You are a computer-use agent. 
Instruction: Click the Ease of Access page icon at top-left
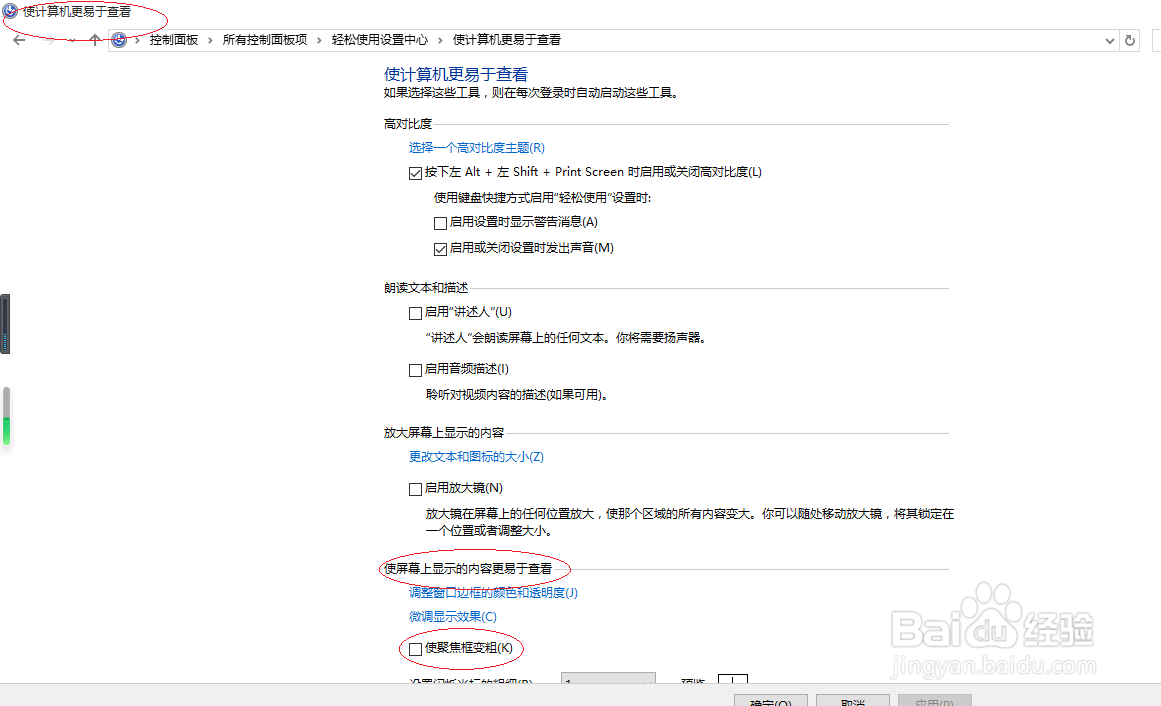coord(8,12)
